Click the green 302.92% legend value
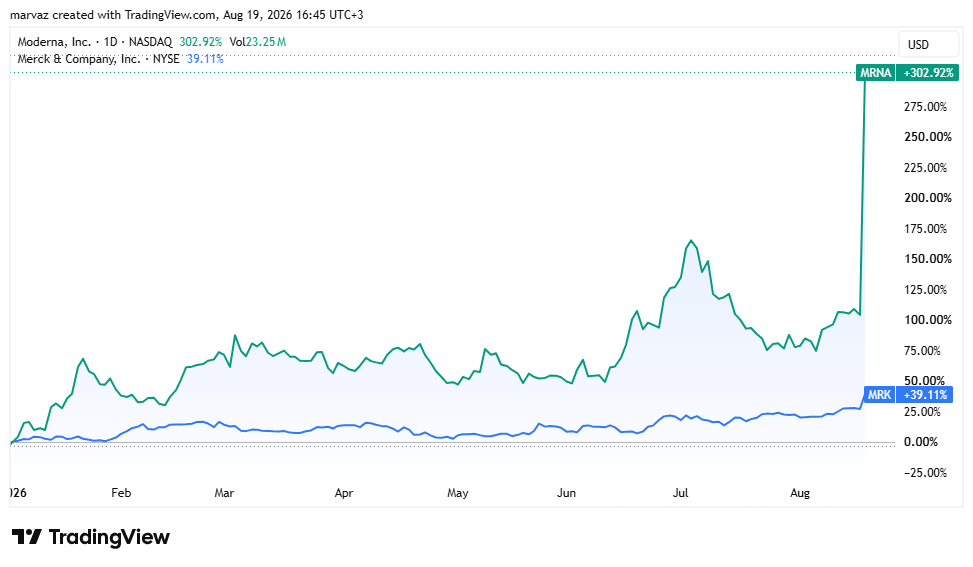This screenshot has width=973, height=567. click(200, 42)
